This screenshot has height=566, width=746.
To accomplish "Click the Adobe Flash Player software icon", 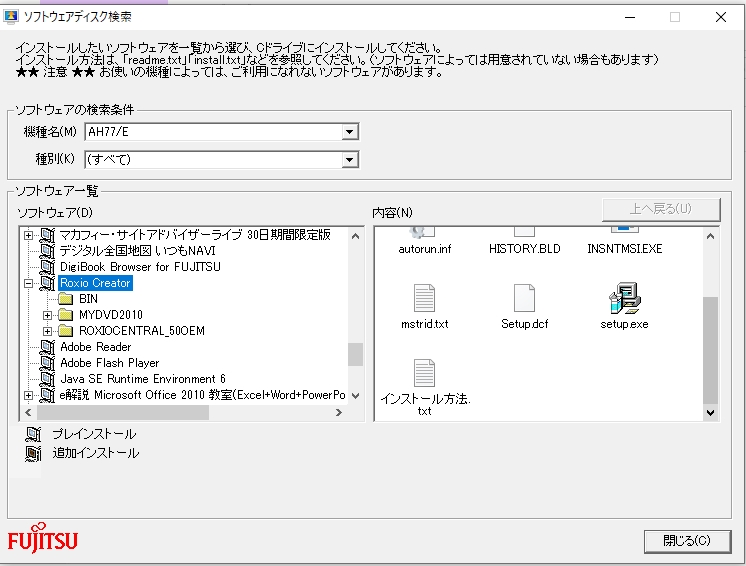I will pyautogui.click(x=48, y=363).
